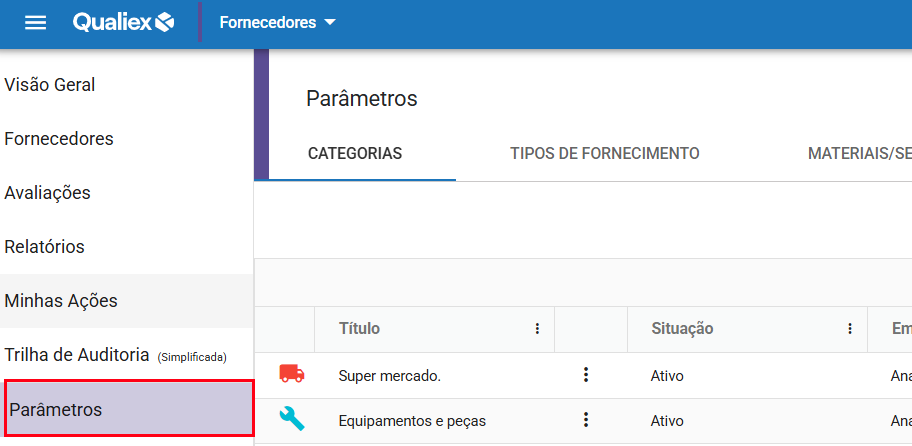Select Minhas Ações in sidebar
The width and height of the screenshot is (912, 446).
point(61,301)
